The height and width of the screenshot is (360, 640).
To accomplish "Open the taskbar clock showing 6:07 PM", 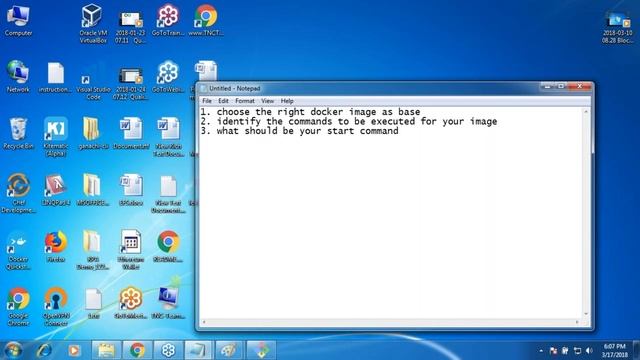I will (614, 351).
